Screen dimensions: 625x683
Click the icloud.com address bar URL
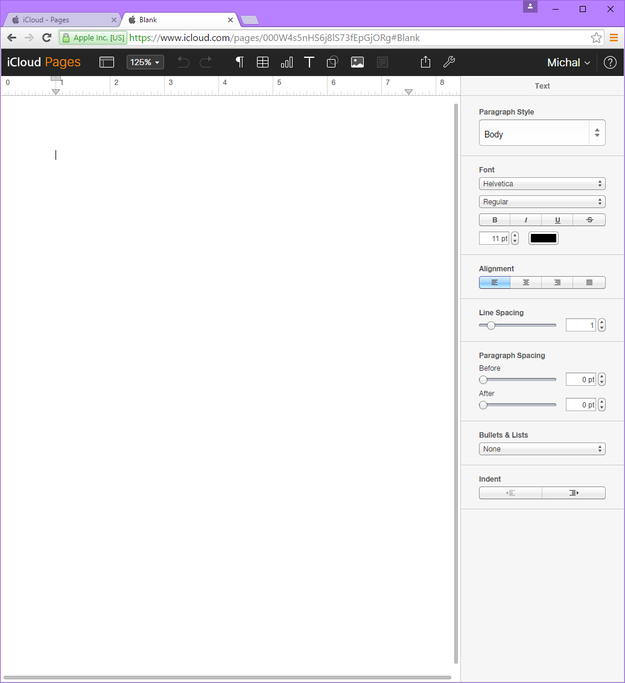pyautogui.click(x=274, y=38)
